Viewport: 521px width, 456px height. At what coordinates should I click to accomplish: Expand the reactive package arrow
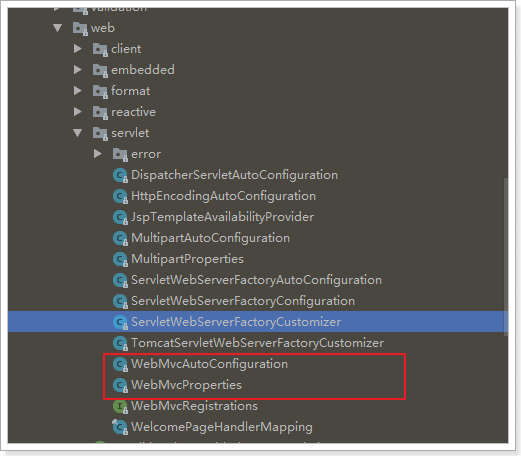coord(78,112)
